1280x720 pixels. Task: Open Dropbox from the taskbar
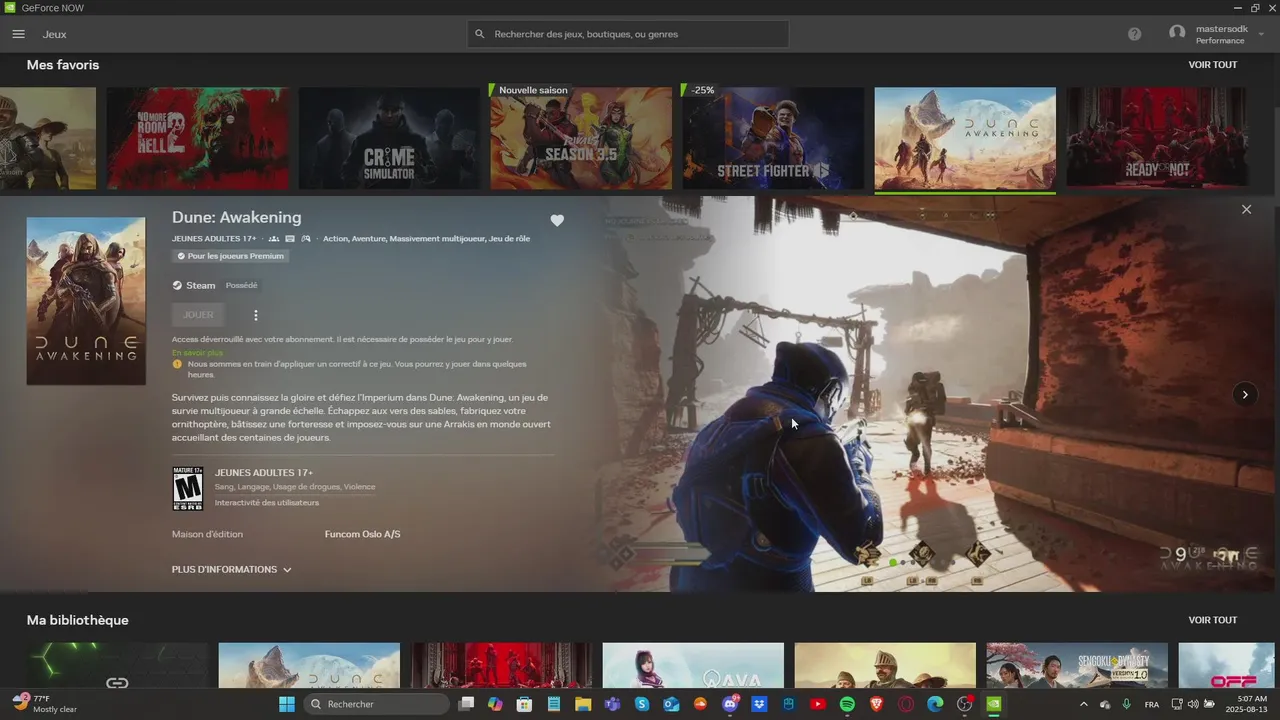(x=759, y=704)
